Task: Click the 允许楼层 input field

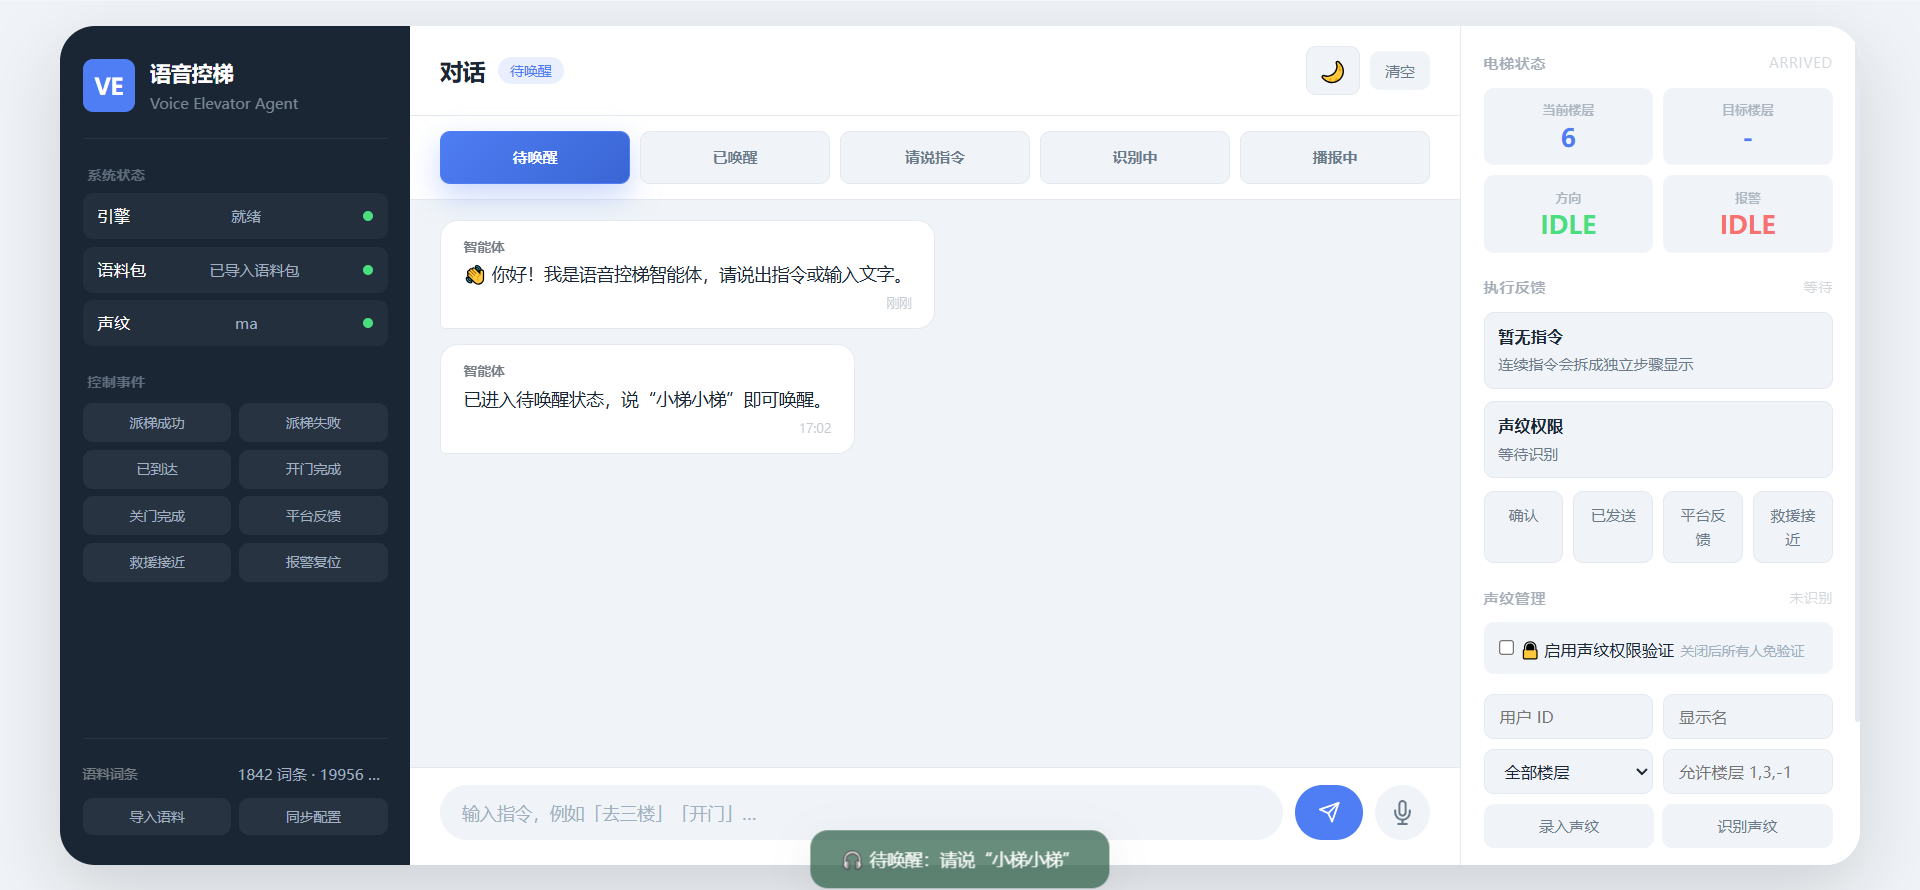Action: [1747, 772]
